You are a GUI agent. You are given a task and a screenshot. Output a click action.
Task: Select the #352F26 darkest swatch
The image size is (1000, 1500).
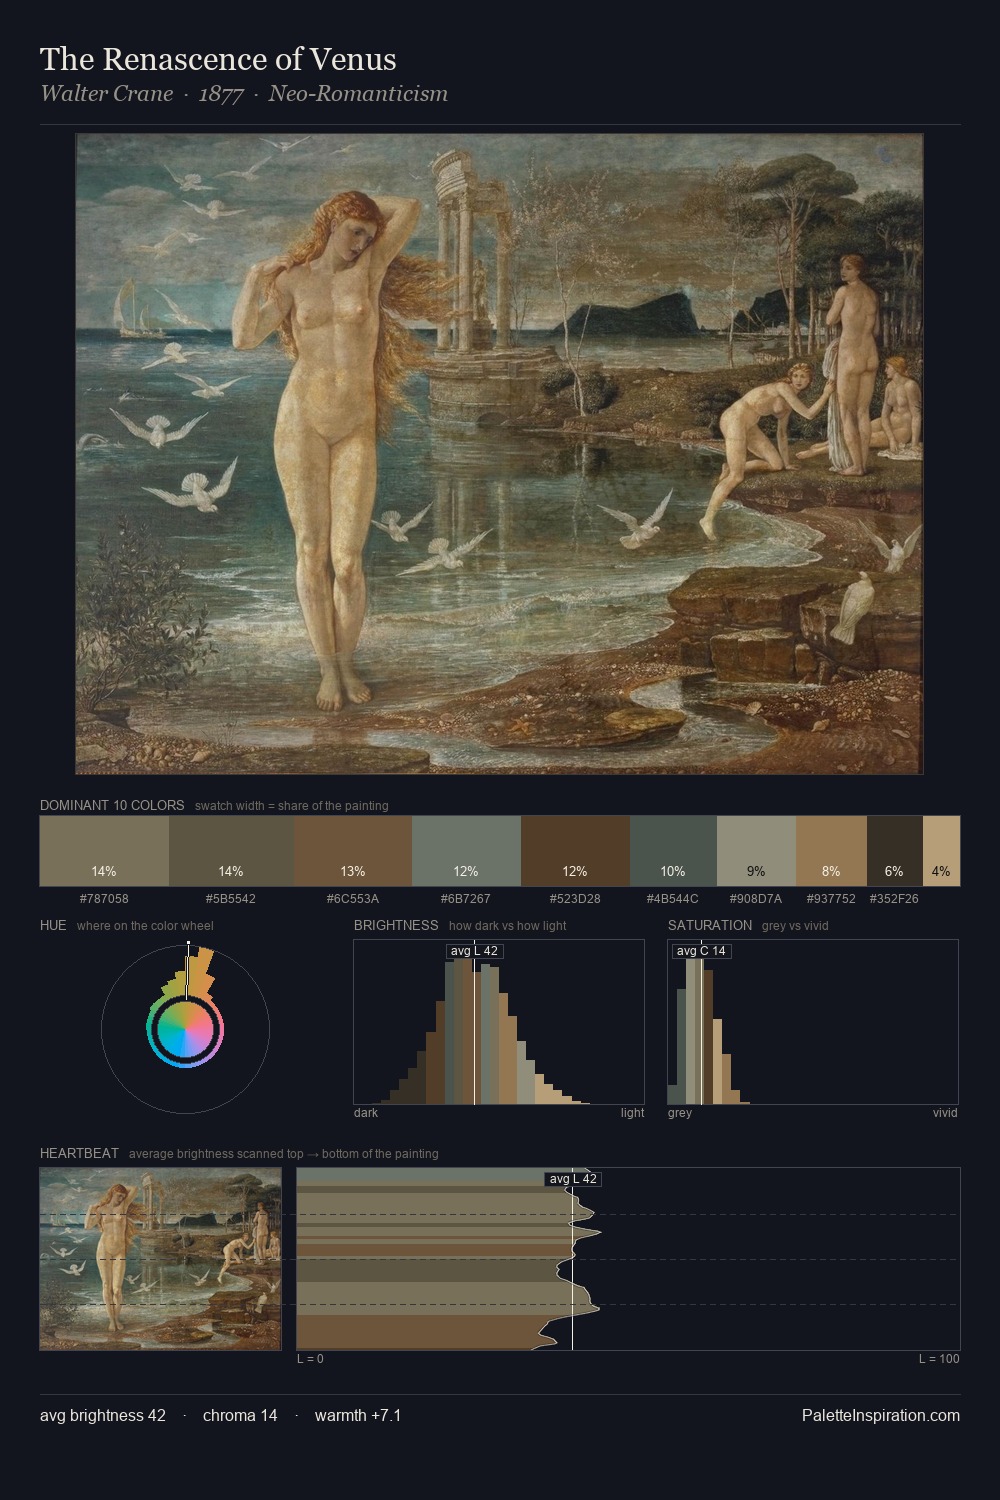point(894,851)
